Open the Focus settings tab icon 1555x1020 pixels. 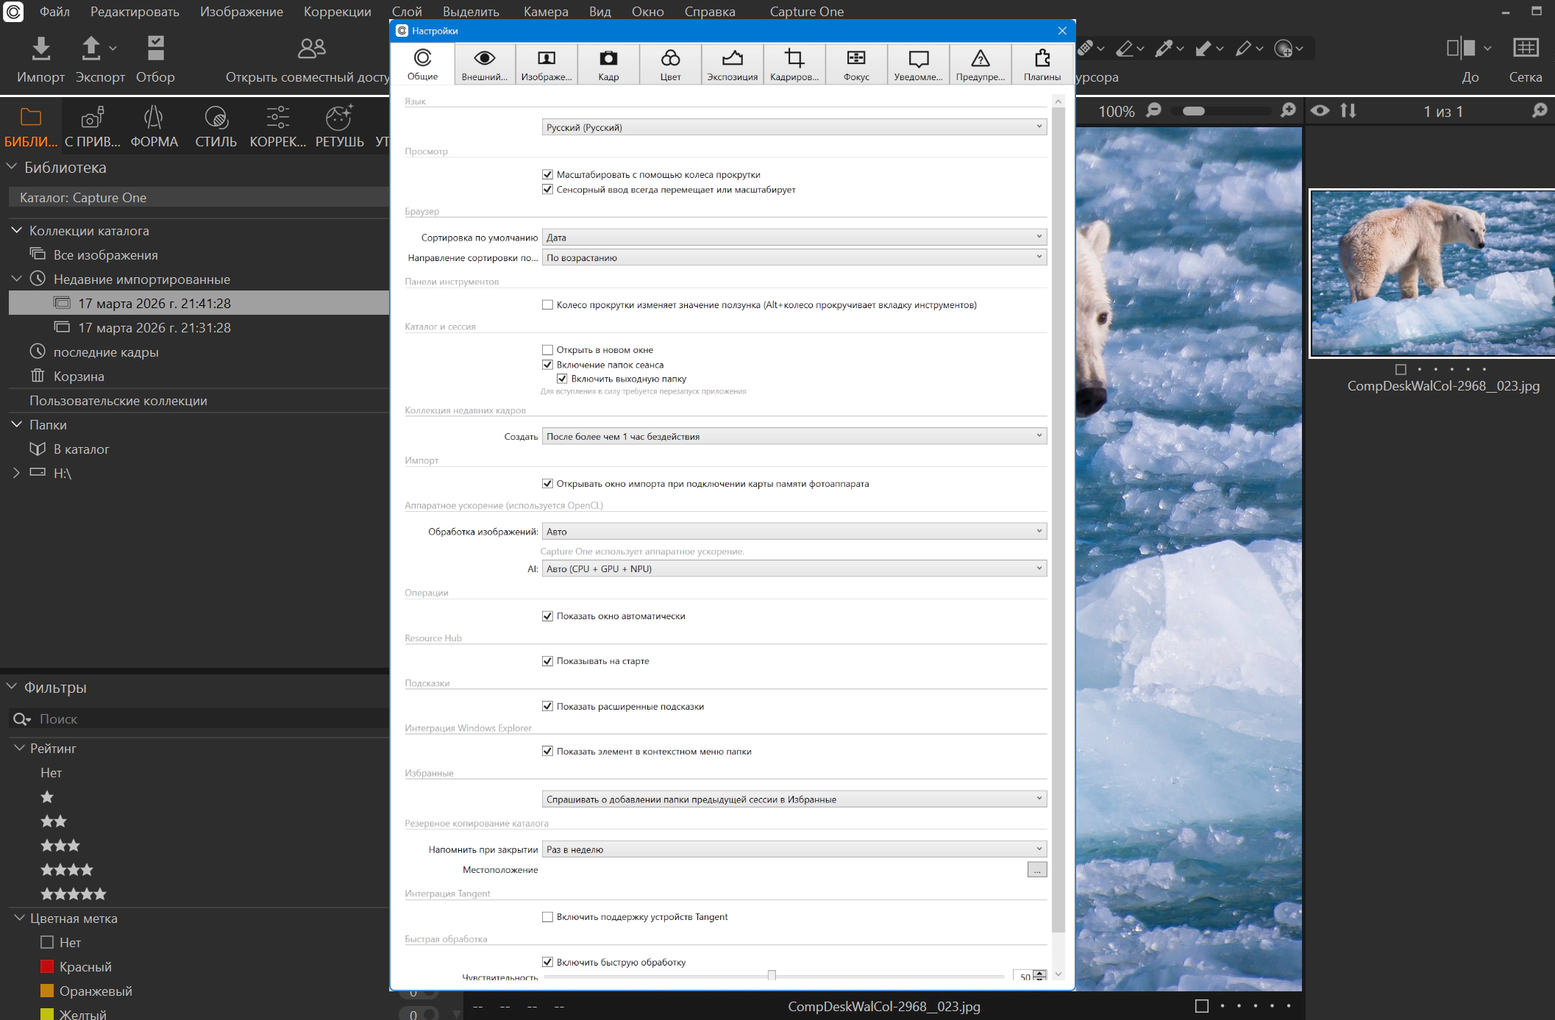(856, 59)
